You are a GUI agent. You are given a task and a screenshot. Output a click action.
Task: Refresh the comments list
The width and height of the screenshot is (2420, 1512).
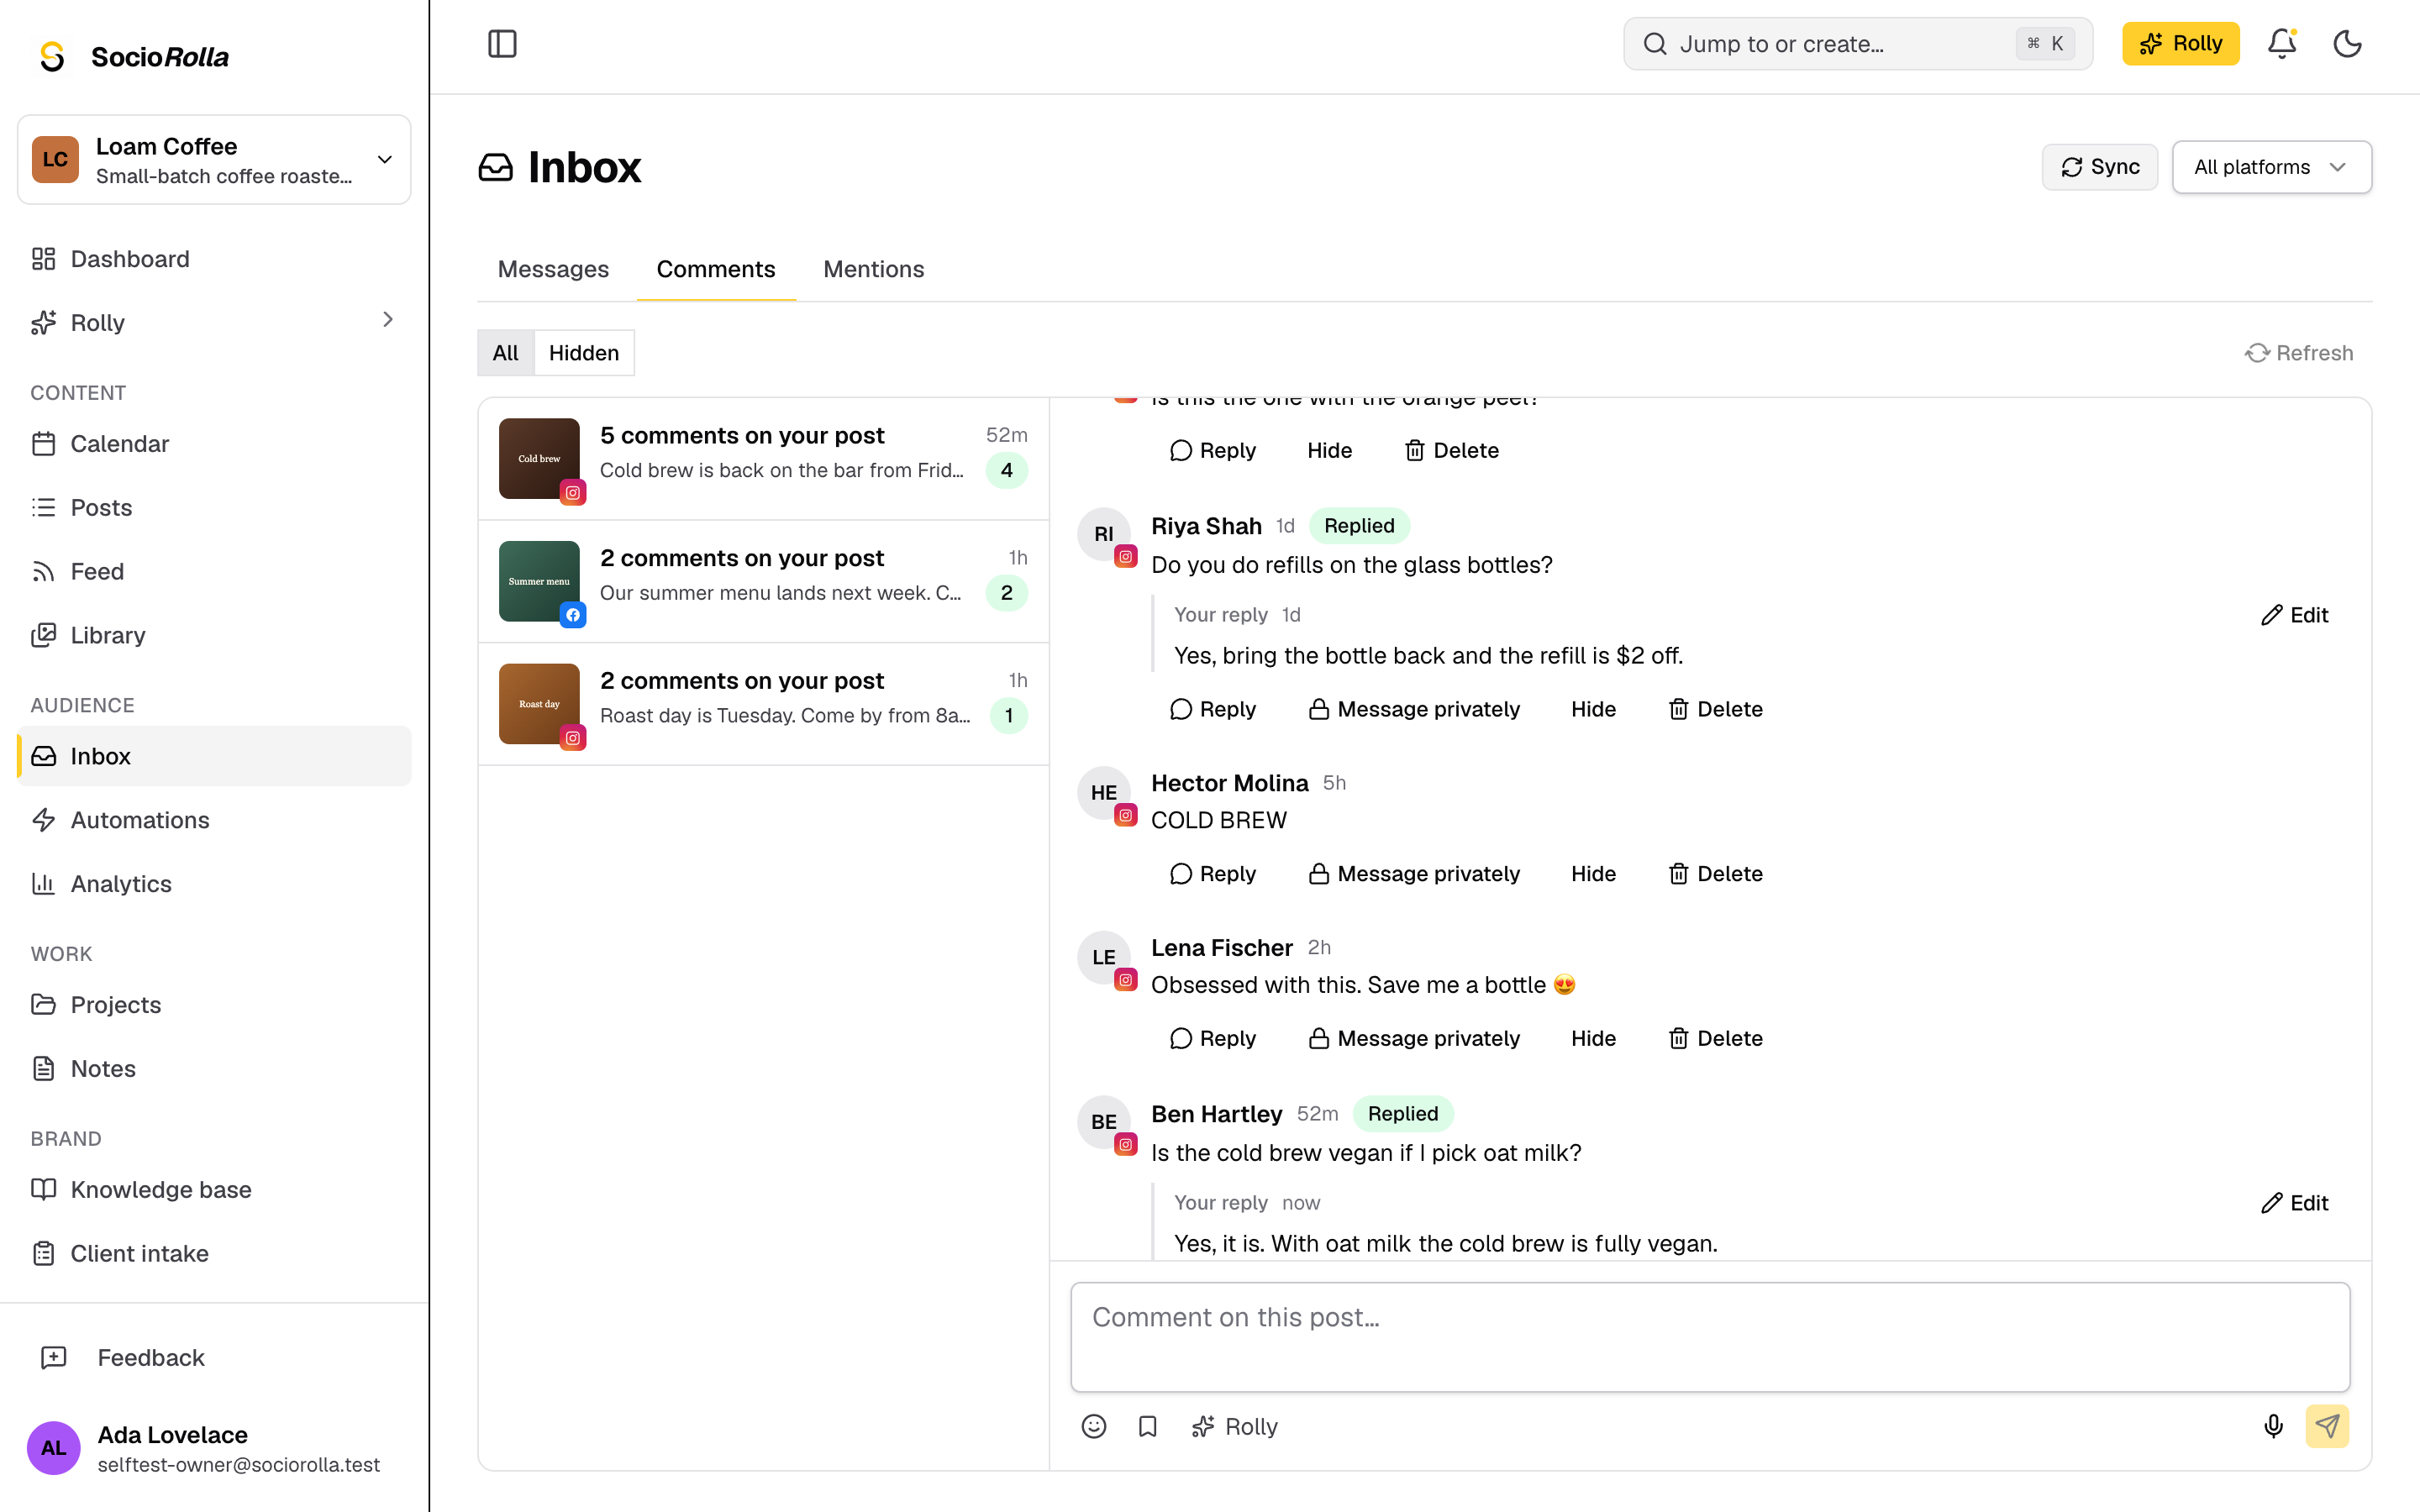click(2299, 353)
